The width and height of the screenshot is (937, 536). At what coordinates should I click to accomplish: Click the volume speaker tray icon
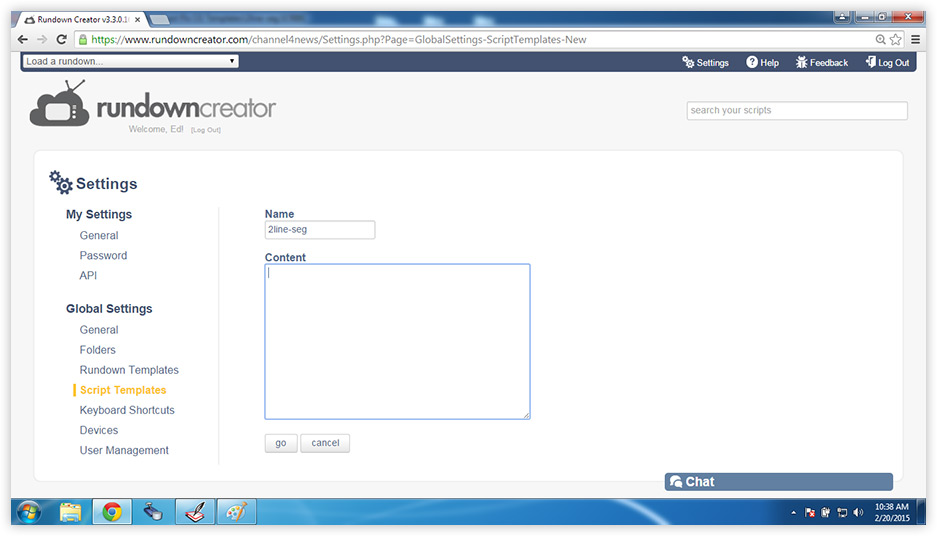858,512
